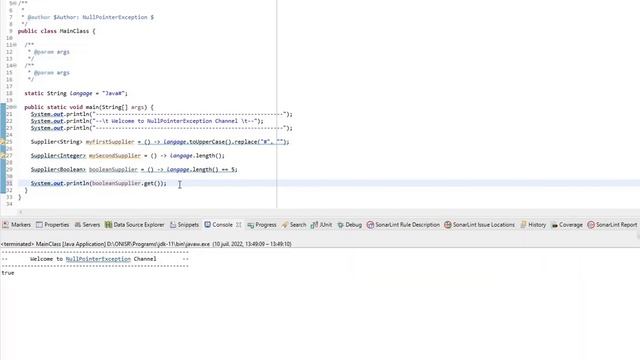Click the myFirstSupplier variable name
The height and width of the screenshot is (360, 640).
[110, 142]
